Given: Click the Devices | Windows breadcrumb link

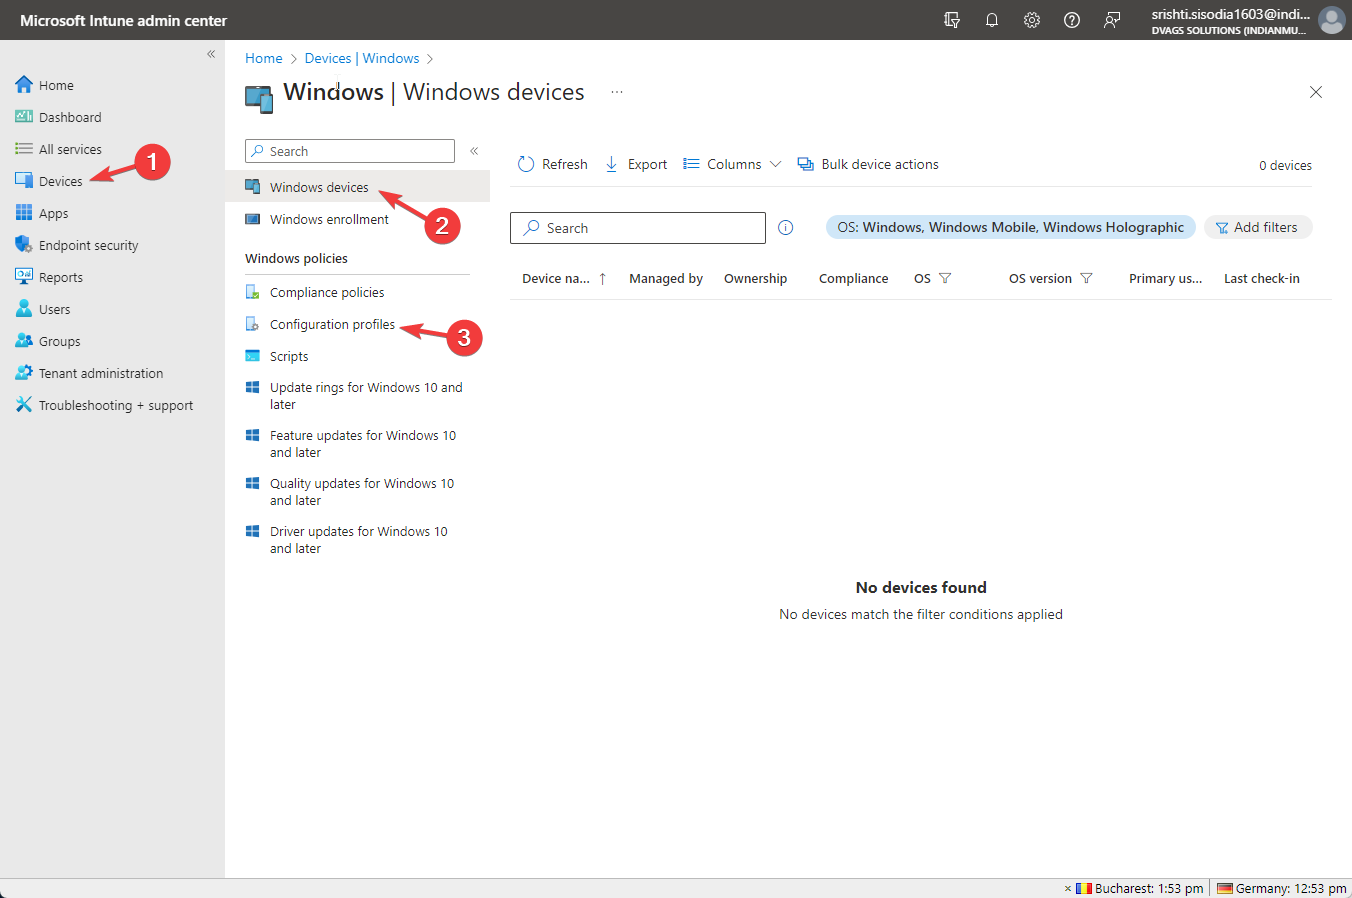Looking at the screenshot, I should pyautogui.click(x=362, y=58).
